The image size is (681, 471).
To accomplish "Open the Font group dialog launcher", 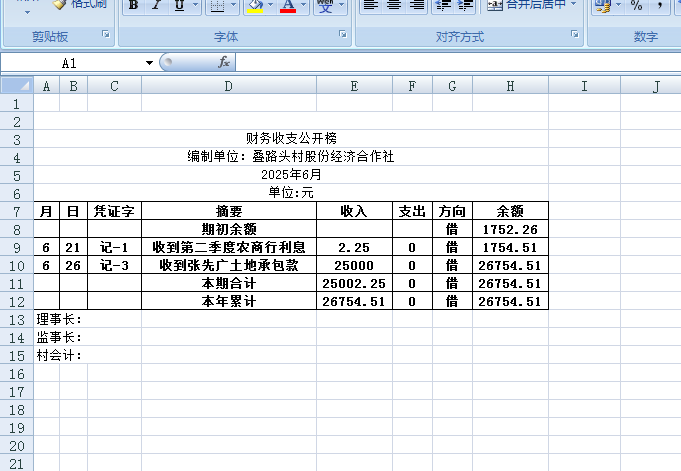I will coord(342,35).
